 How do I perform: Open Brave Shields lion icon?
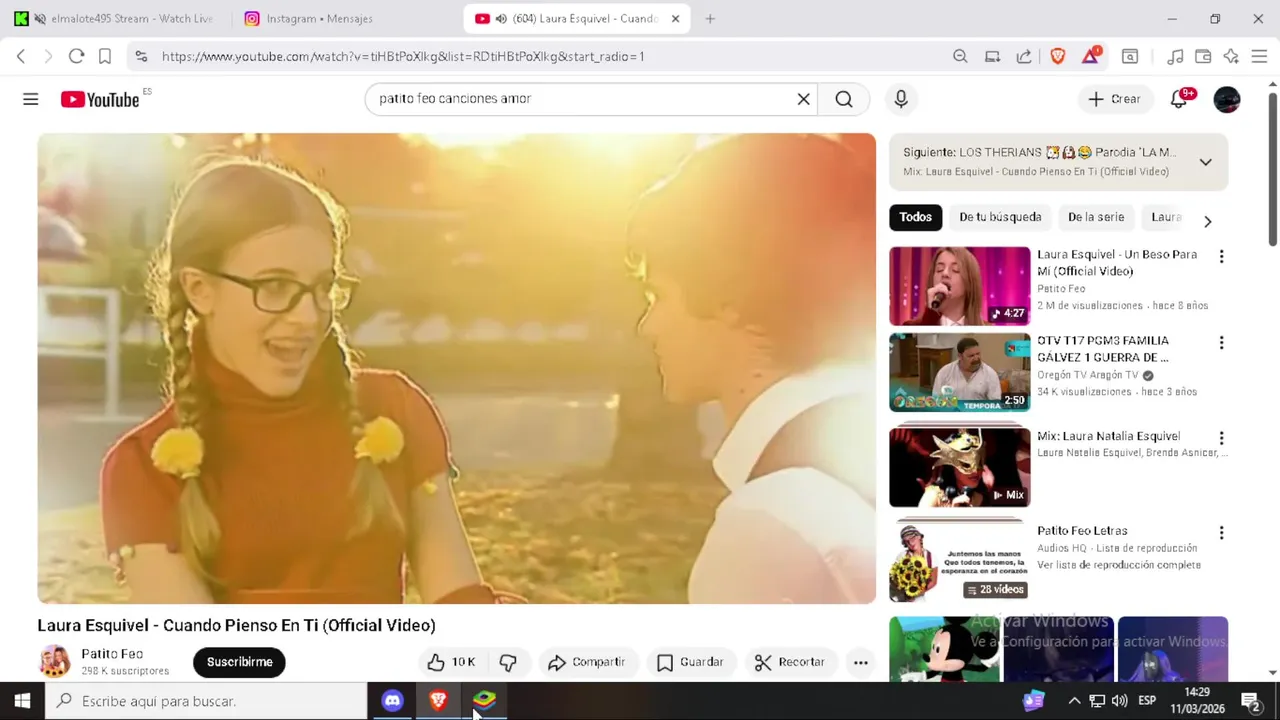(1058, 56)
